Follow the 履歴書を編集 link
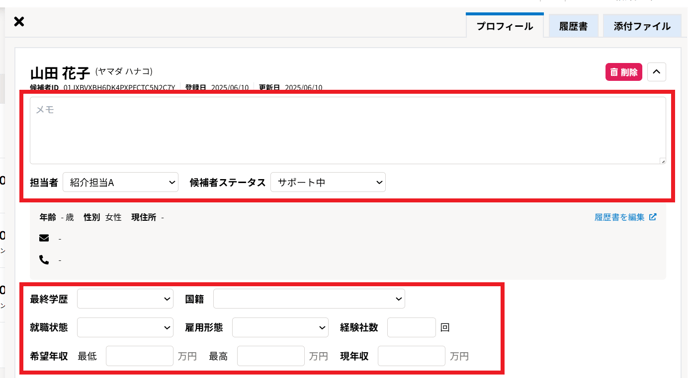 pyautogui.click(x=619, y=217)
